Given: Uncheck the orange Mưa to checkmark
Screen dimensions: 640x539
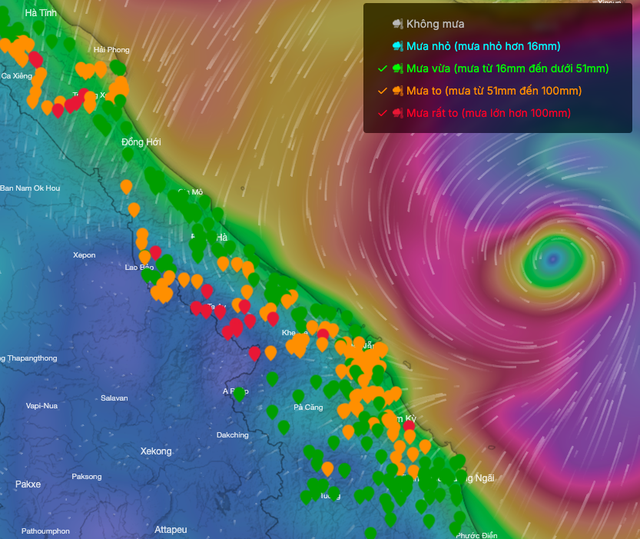Looking at the screenshot, I should [382, 91].
